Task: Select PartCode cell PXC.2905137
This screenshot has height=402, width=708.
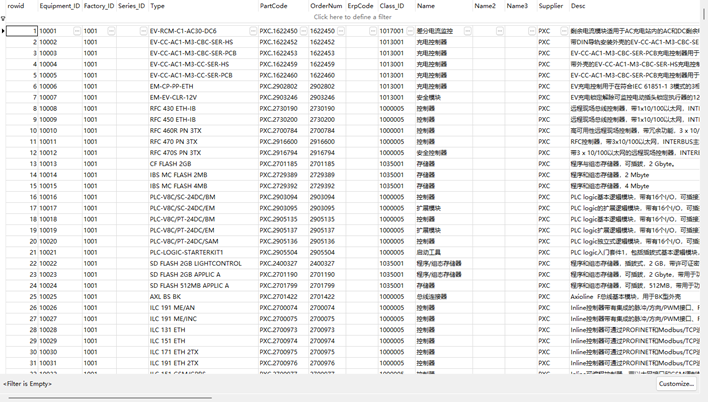Action: (x=283, y=230)
